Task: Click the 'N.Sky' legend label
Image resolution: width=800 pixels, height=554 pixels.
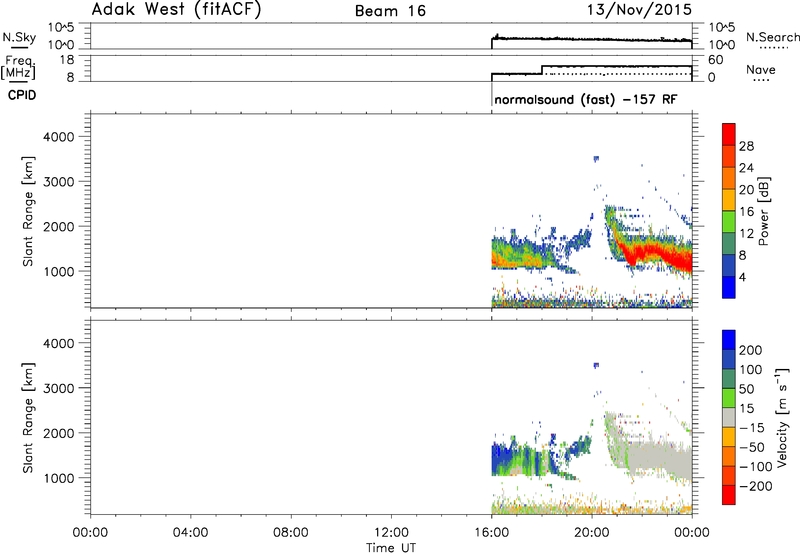Action: [19, 37]
